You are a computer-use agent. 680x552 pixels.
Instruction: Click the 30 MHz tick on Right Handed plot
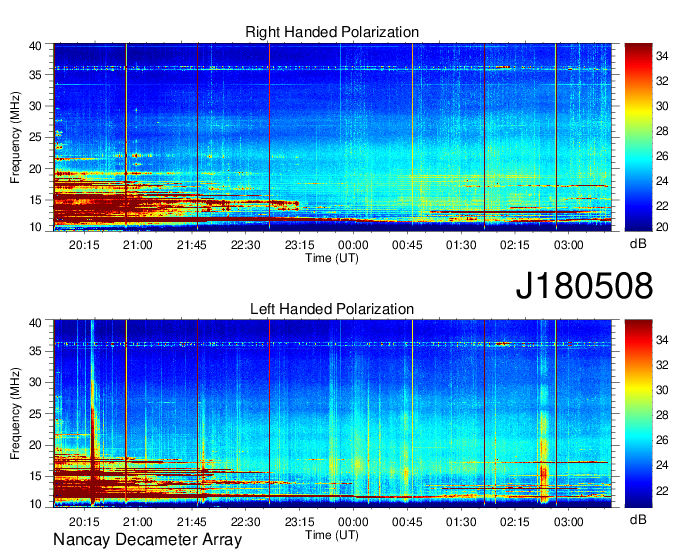[36, 106]
